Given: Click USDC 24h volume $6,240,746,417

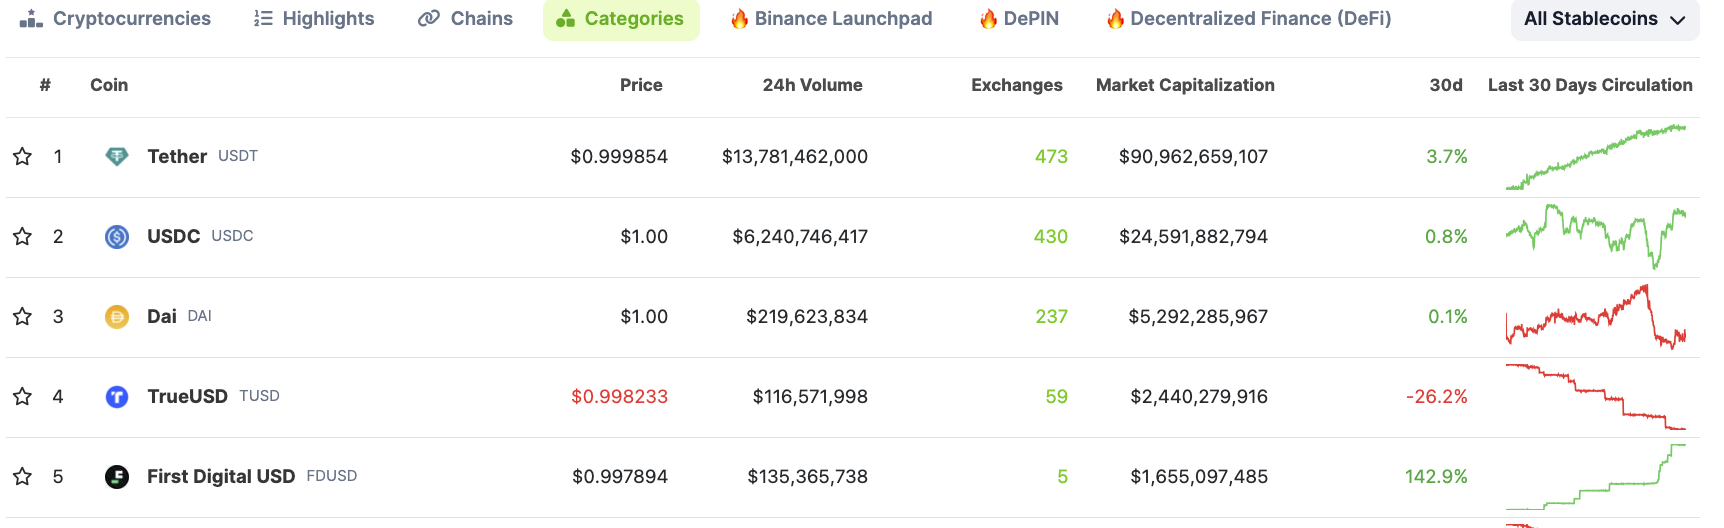Looking at the screenshot, I should click(800, 236).
